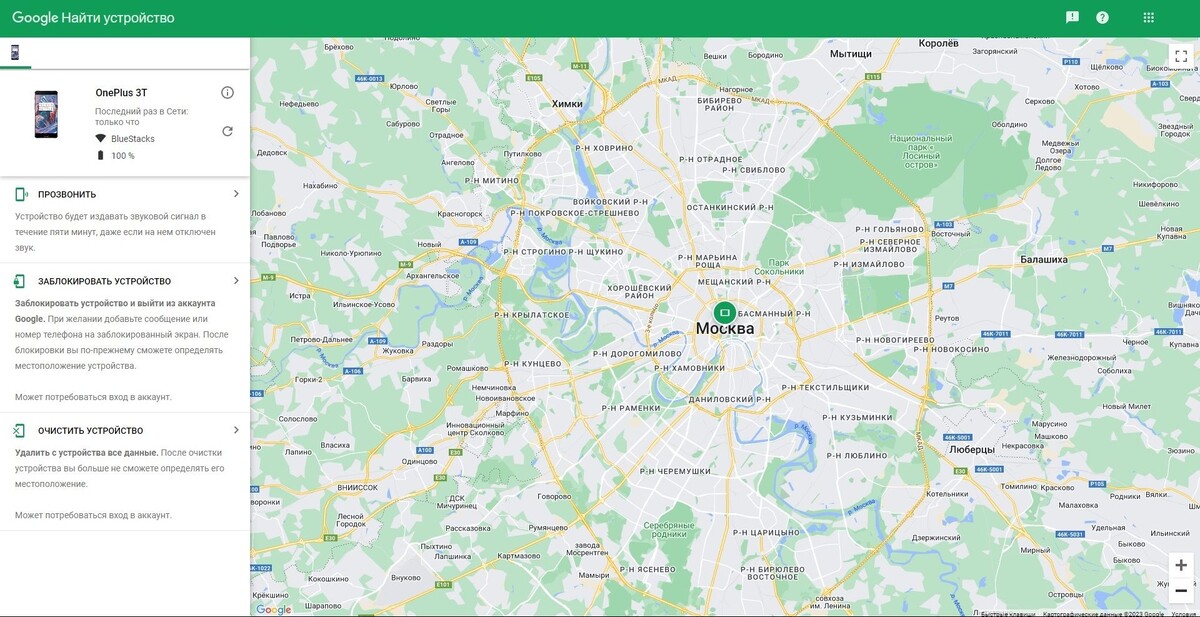Click the lock icon beside ЗАБЛОКИРОВАТЬ УСТРОЙСТВО
The width and height of the screenshot is (1200, 617).
[x=20, y=281]
